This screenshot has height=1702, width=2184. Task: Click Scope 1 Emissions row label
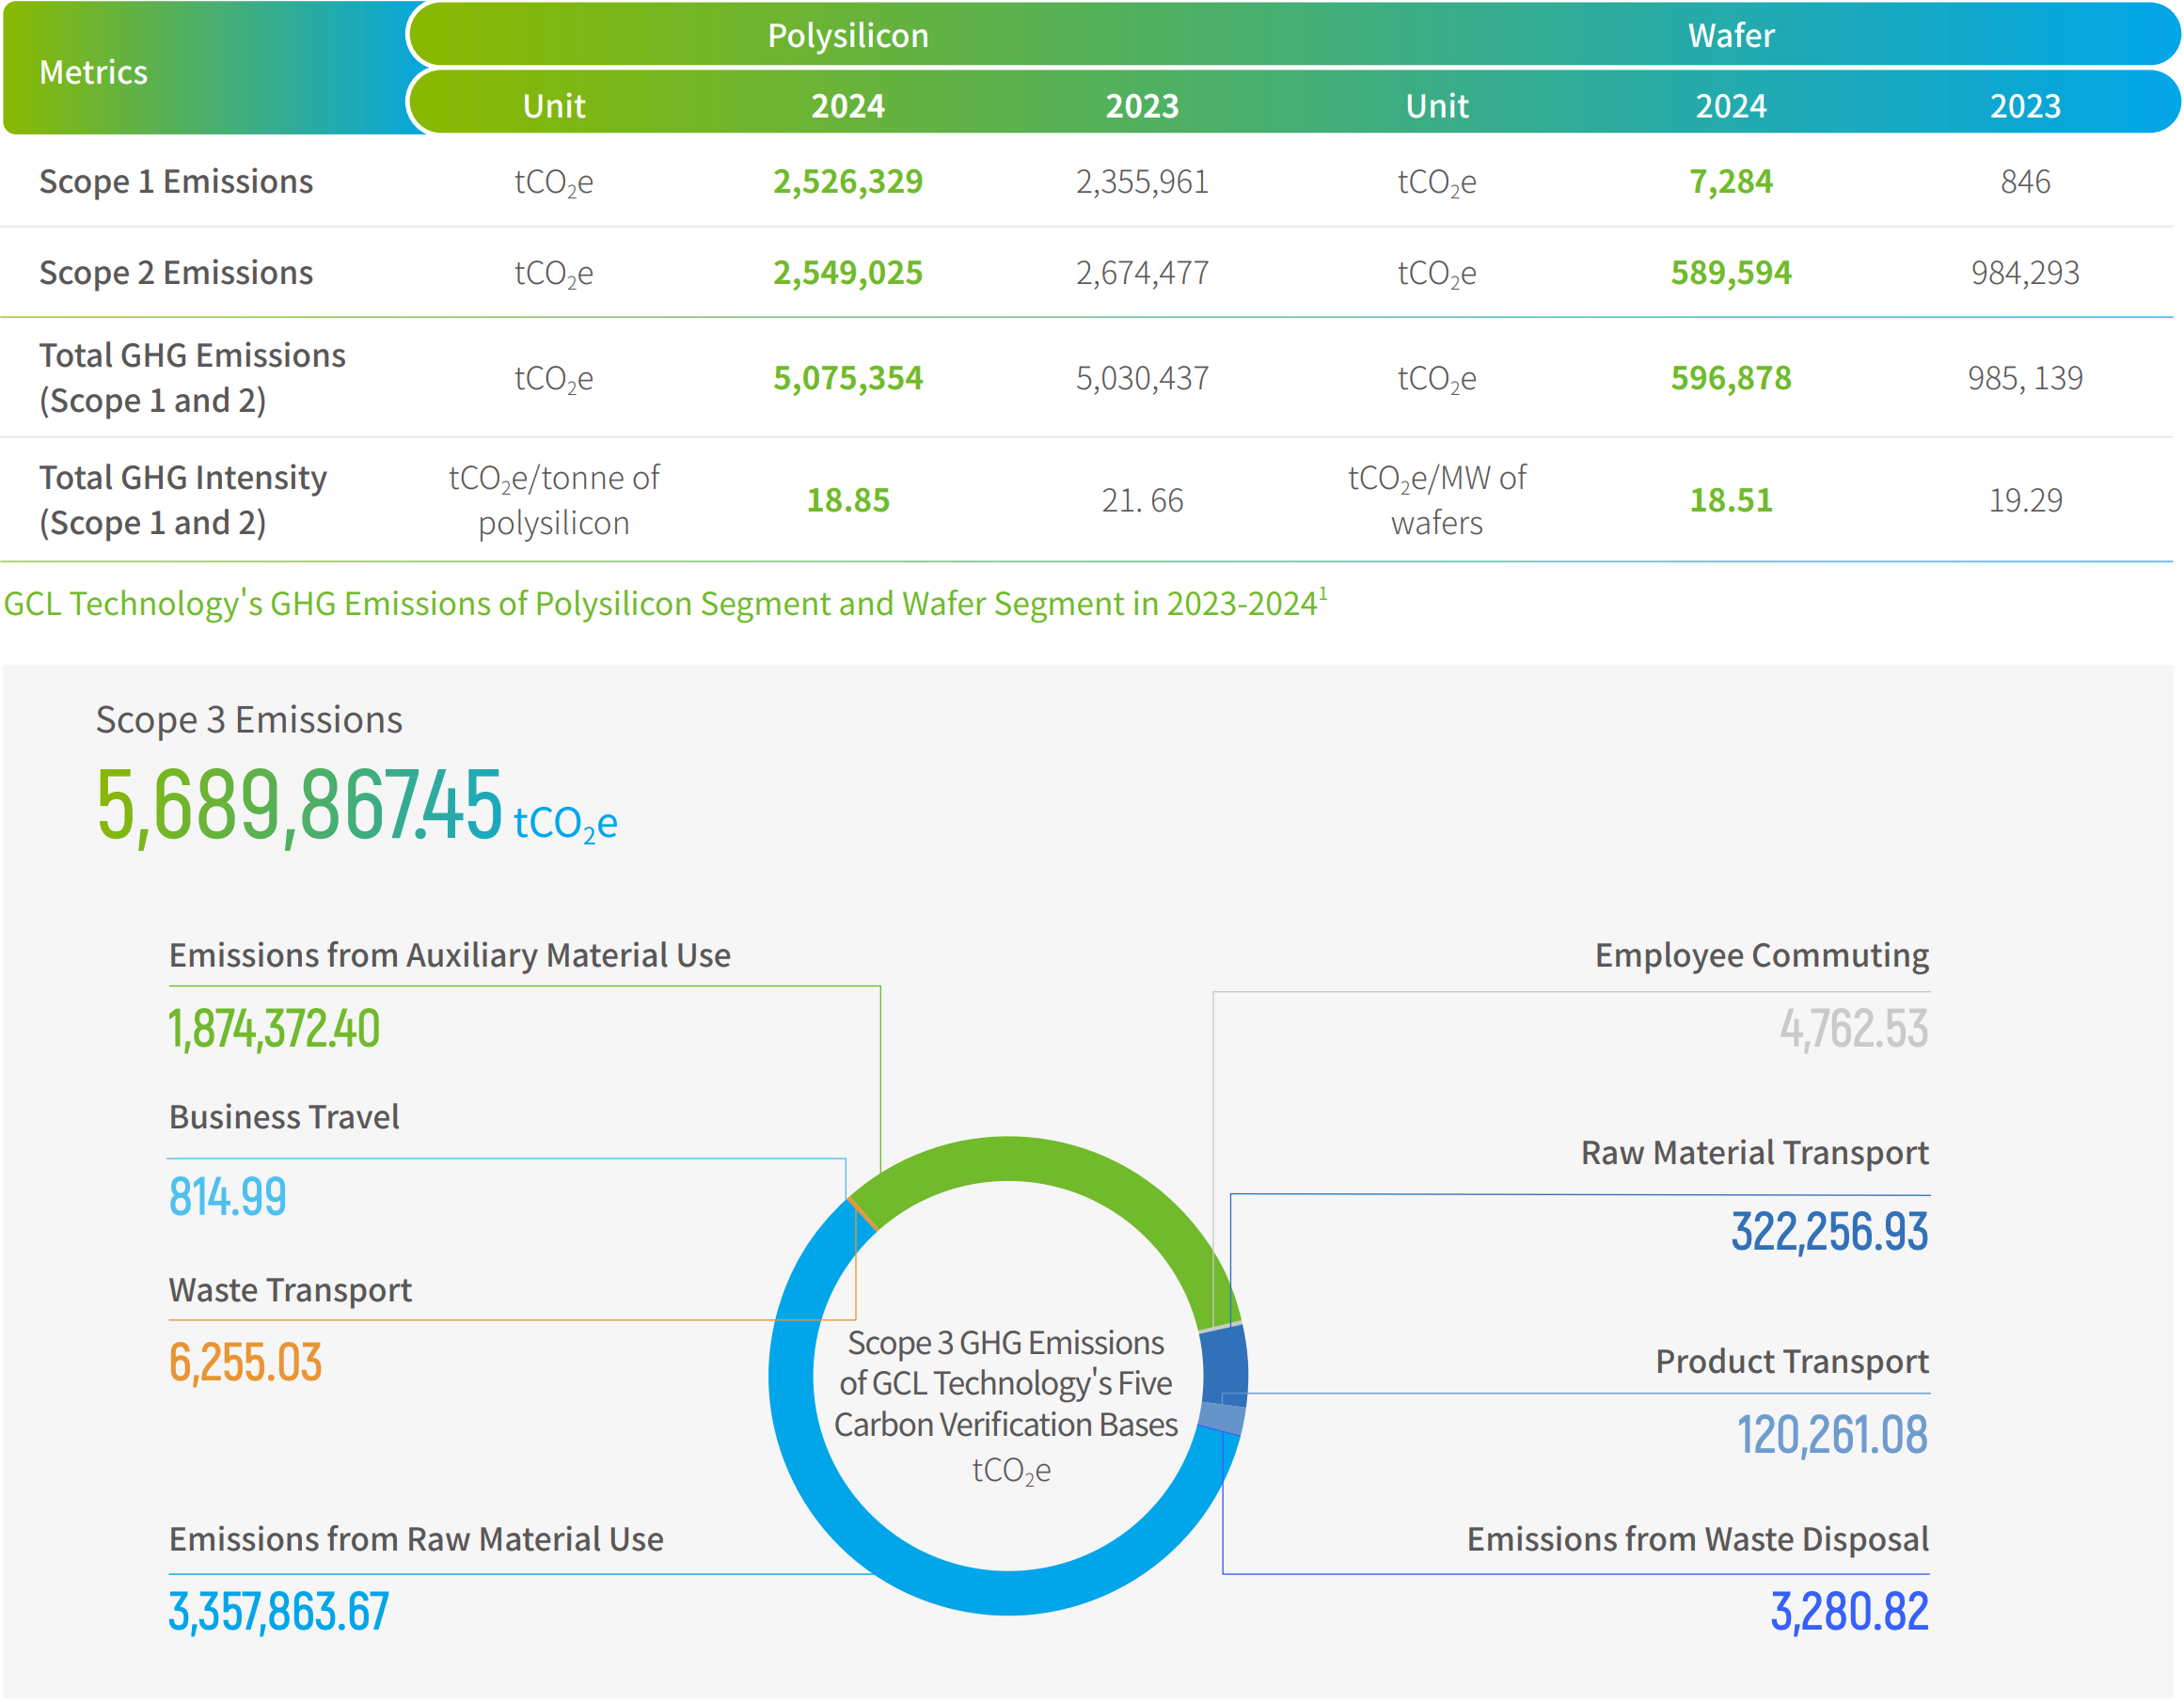(x=176, y=182)
